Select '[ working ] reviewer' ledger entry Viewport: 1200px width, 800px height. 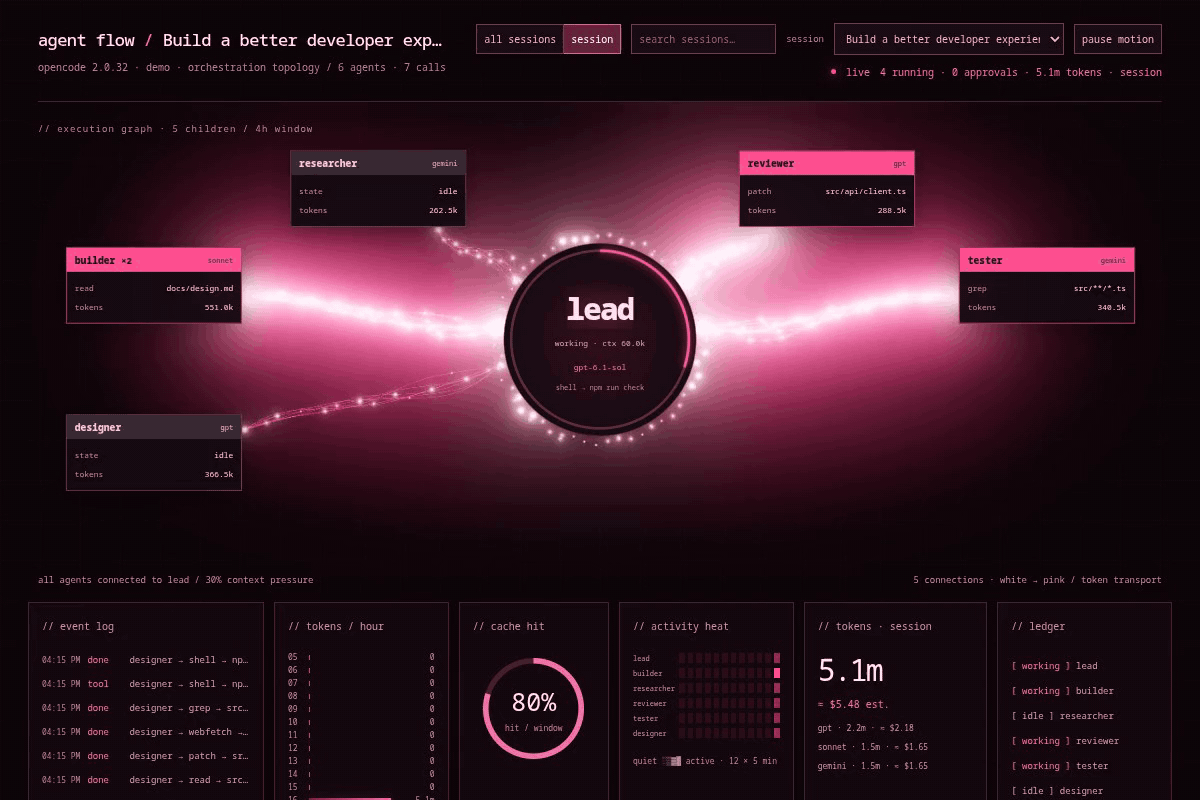click(1065, 741)
